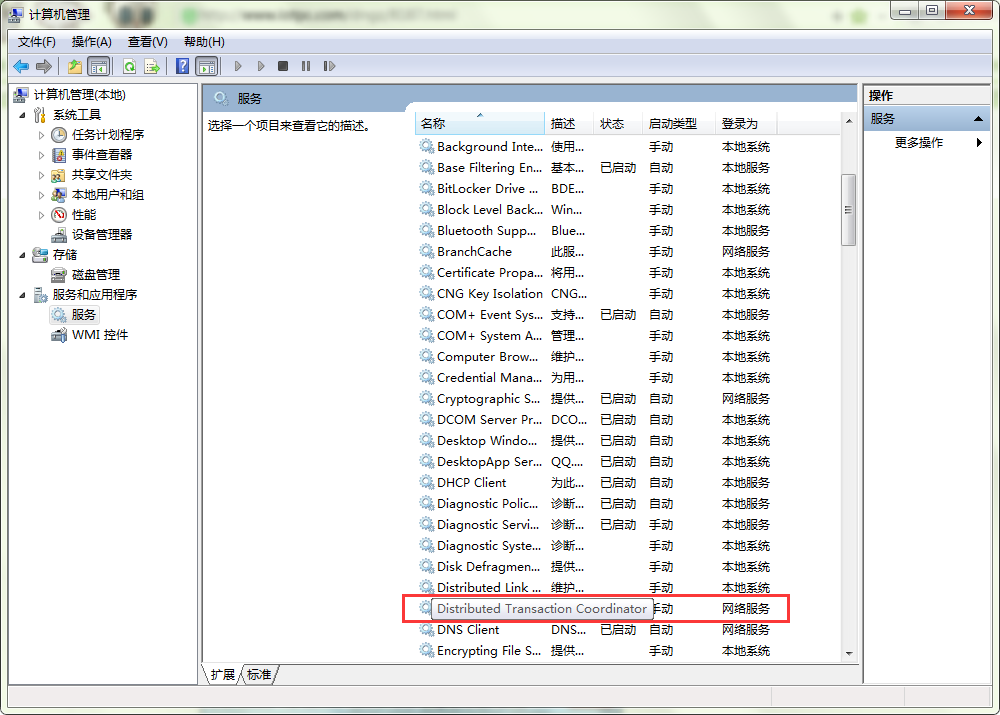1000x715 pixels.
Task: Click the services list vertical scrollbar thumb
Action: tap(848, 209)
